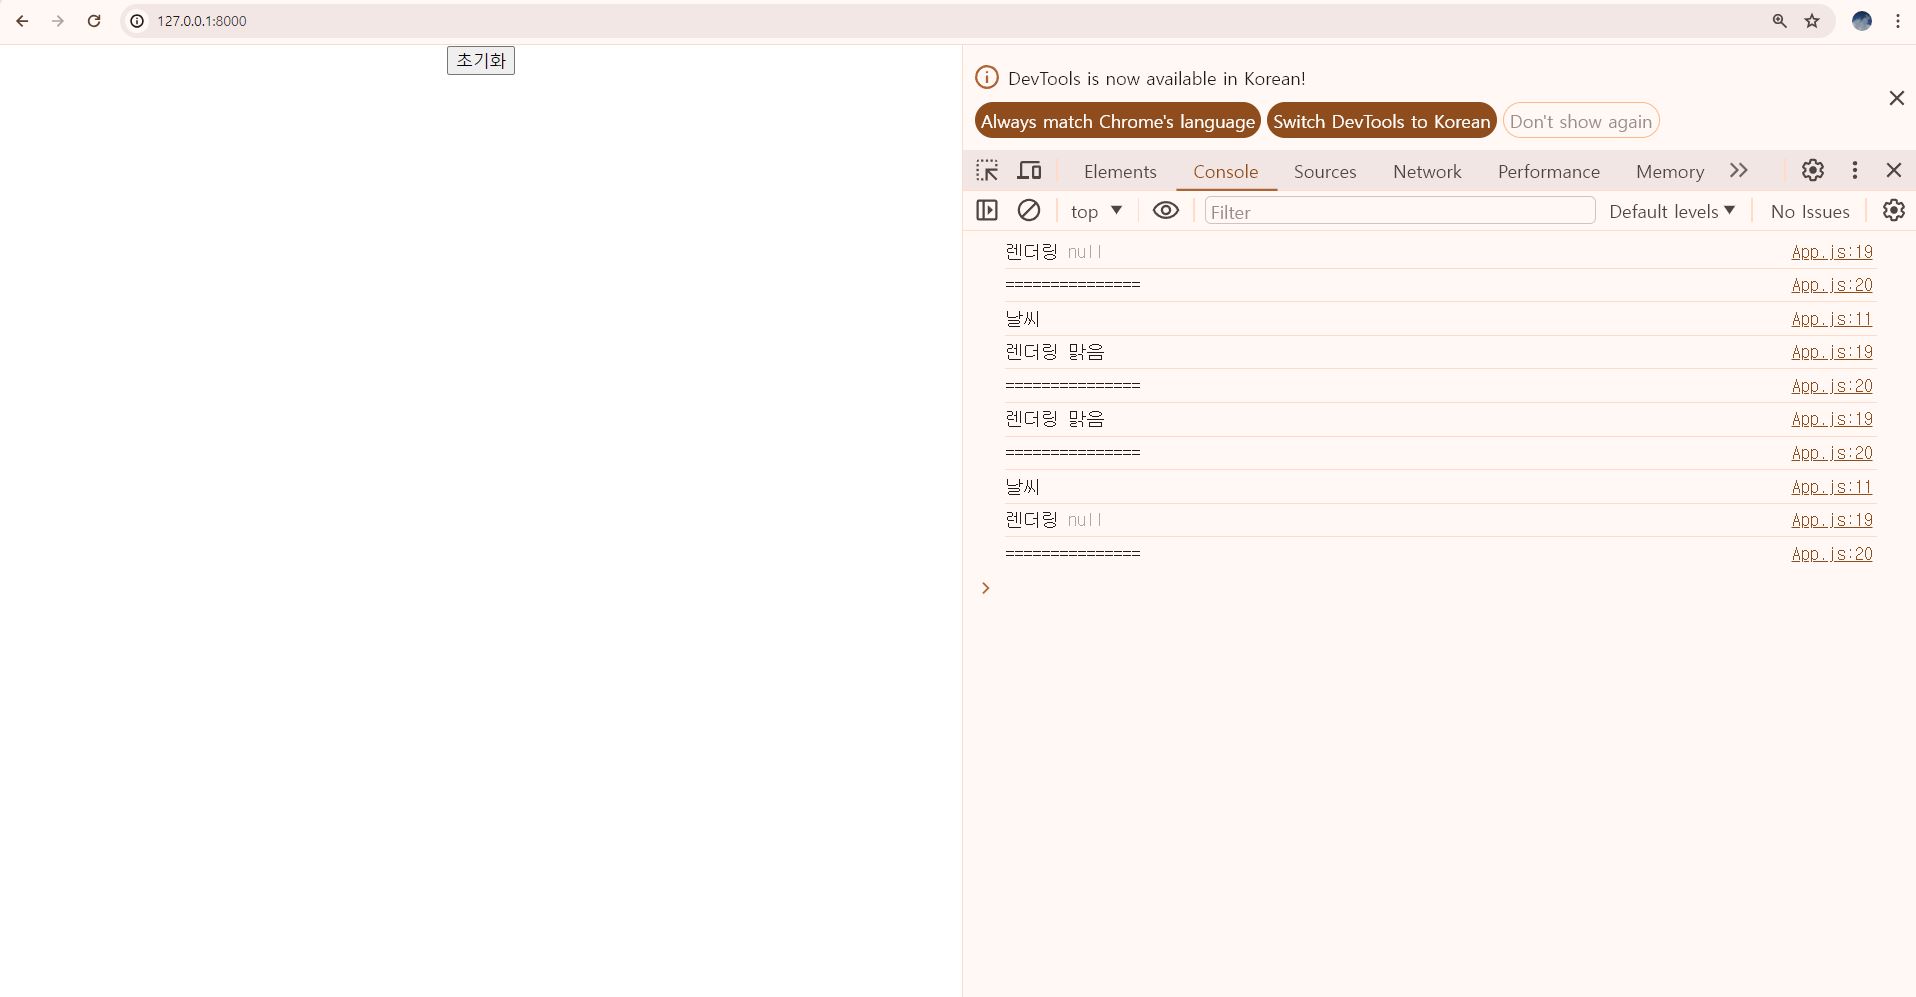Open DevTools customize three-dot menu
The width and height of the screenshot is (1916, 997).
(1855, 170)
